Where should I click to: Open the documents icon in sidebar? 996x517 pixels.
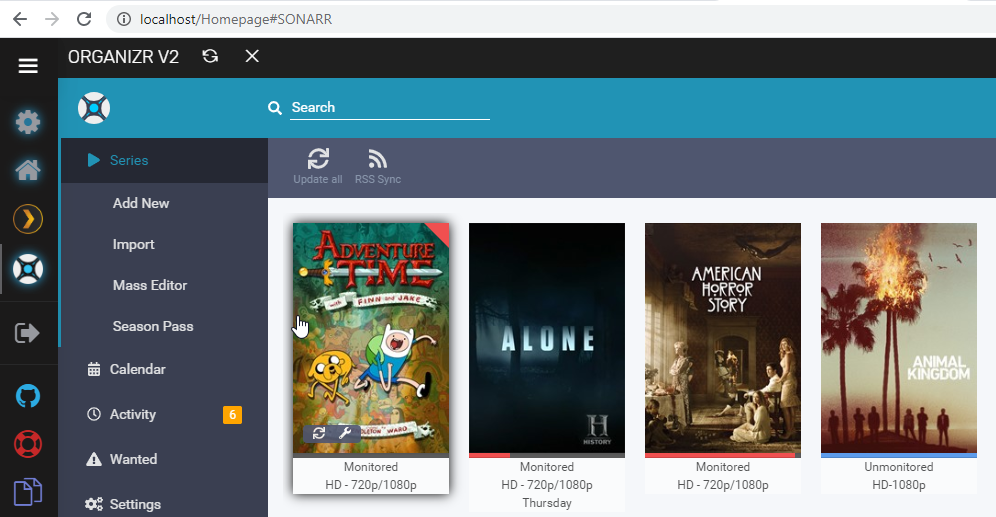pyautogui.click(x=28, y=492)
